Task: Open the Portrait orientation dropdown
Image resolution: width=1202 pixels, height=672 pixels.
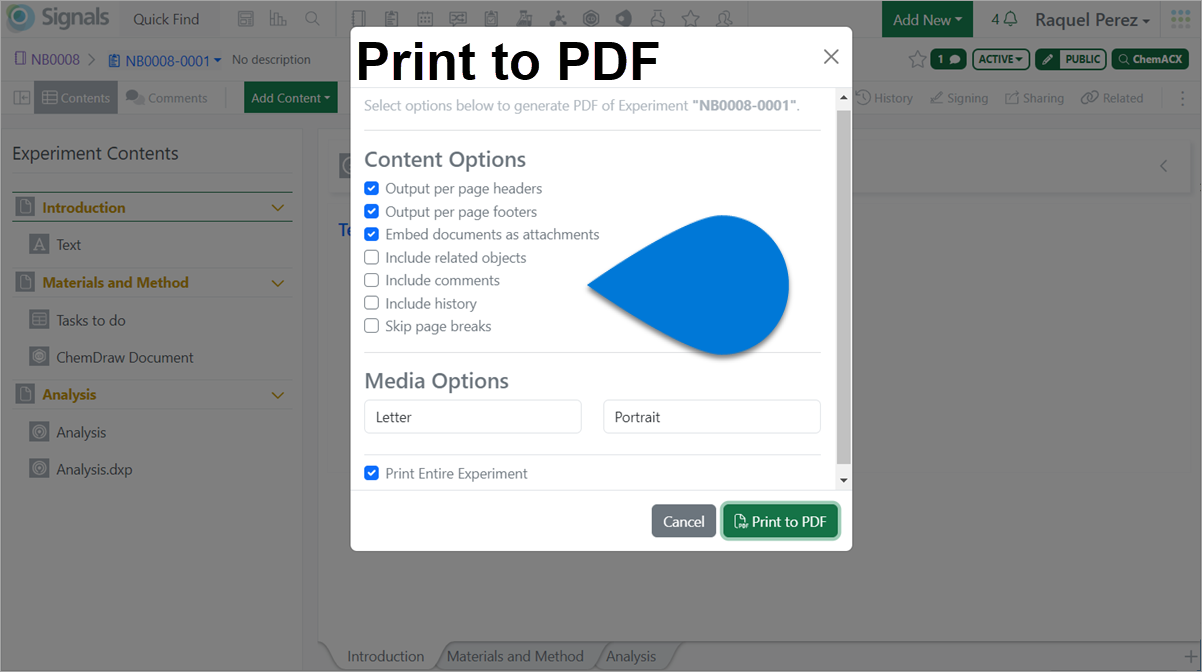Action: 712,417
